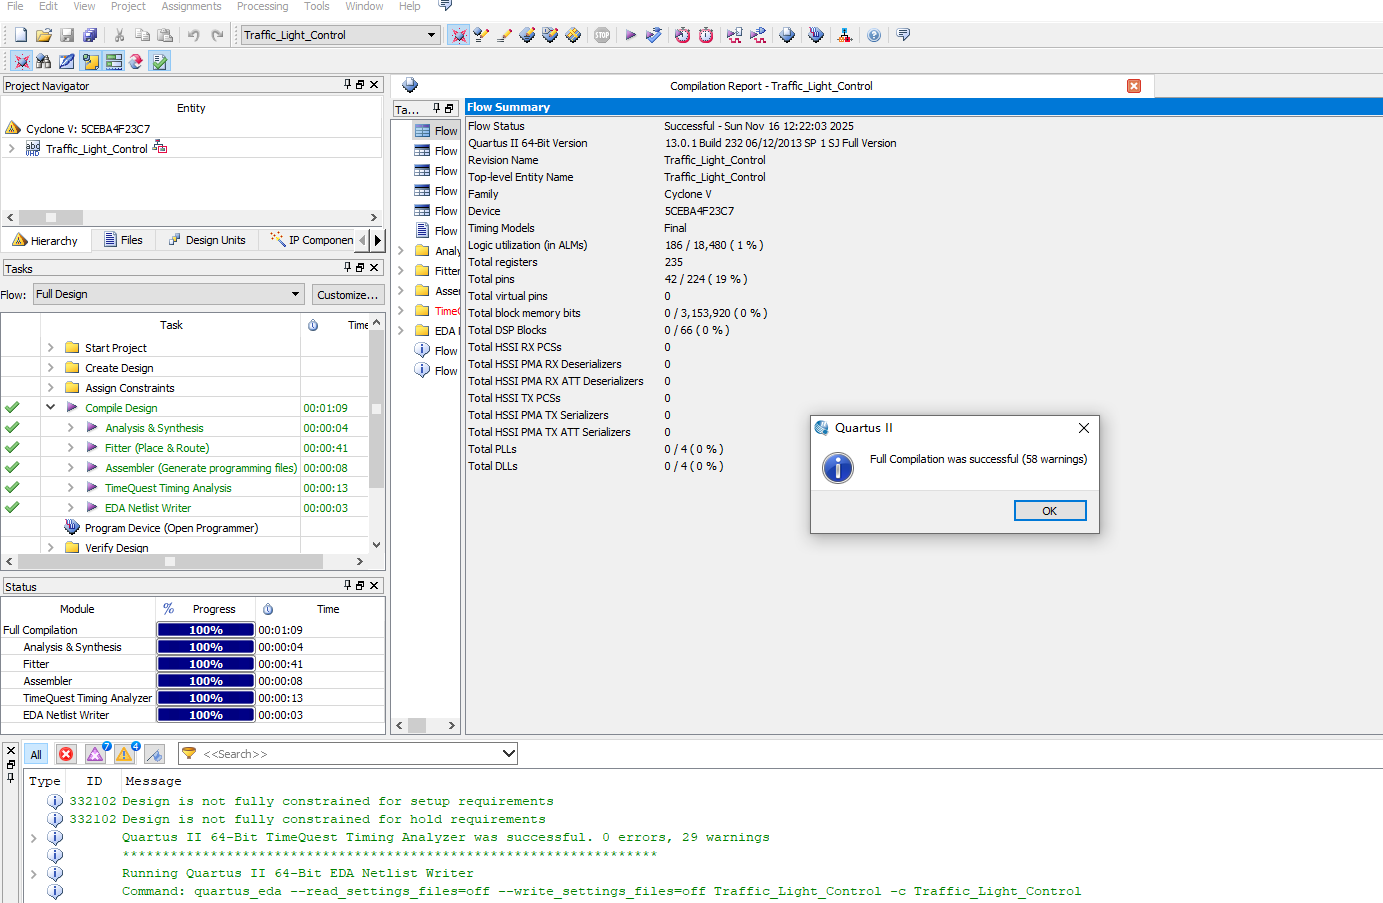
Task: Open the Analysis & Synthesis task link
Action: (x=154, y=428)
